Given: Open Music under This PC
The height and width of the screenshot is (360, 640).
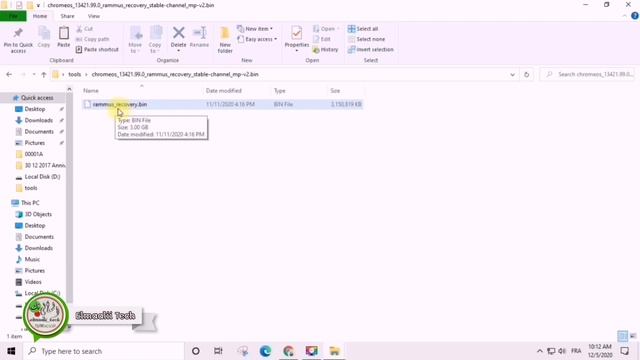Looking at the screenshot, I should point(32,259).
